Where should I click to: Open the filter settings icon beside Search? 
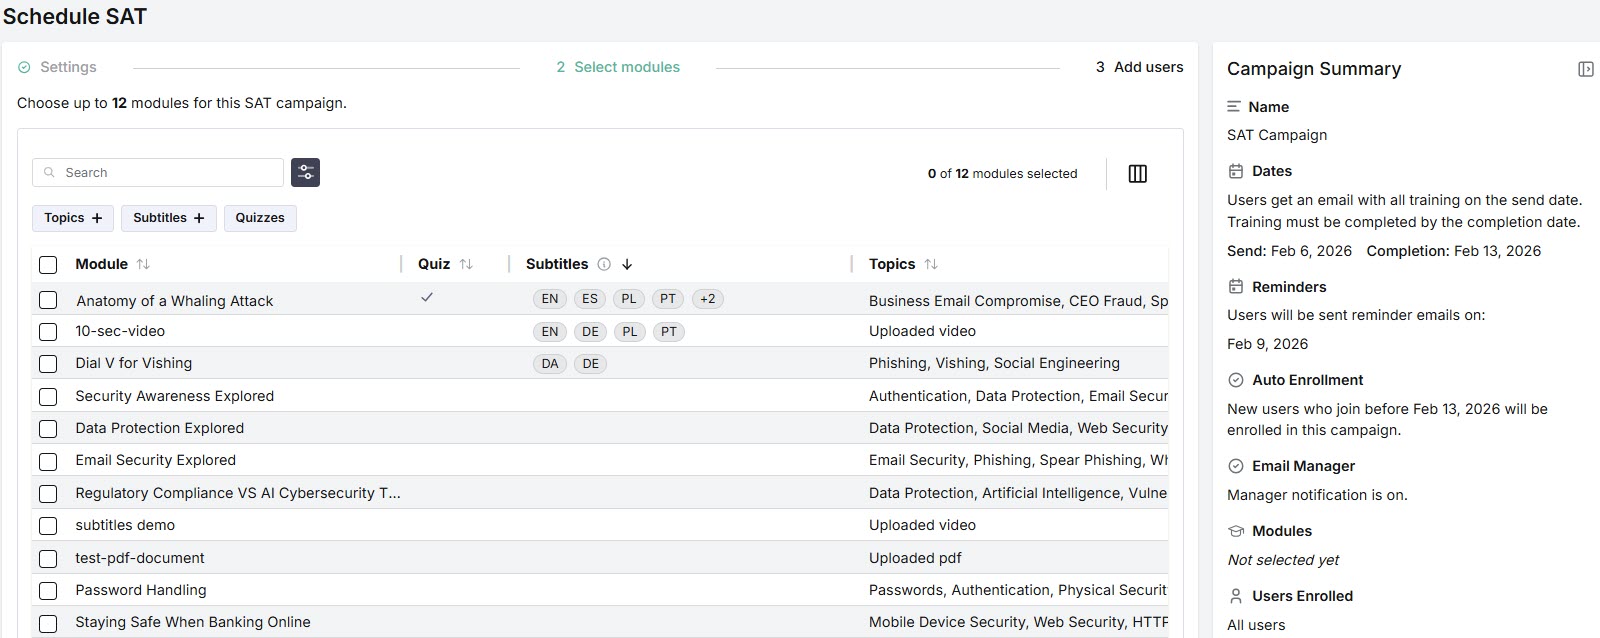[x=305, y=173]
